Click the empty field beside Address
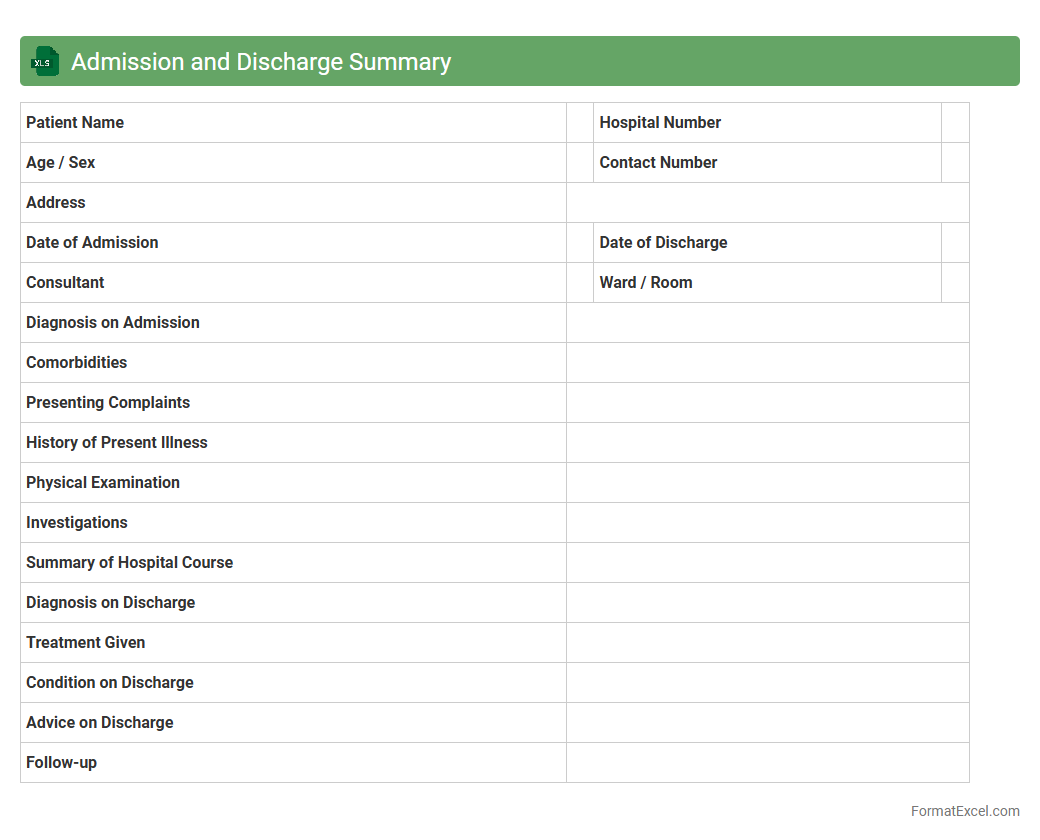Image resolution: width=1040 pixels, height=840 pixels. [767, 203]
